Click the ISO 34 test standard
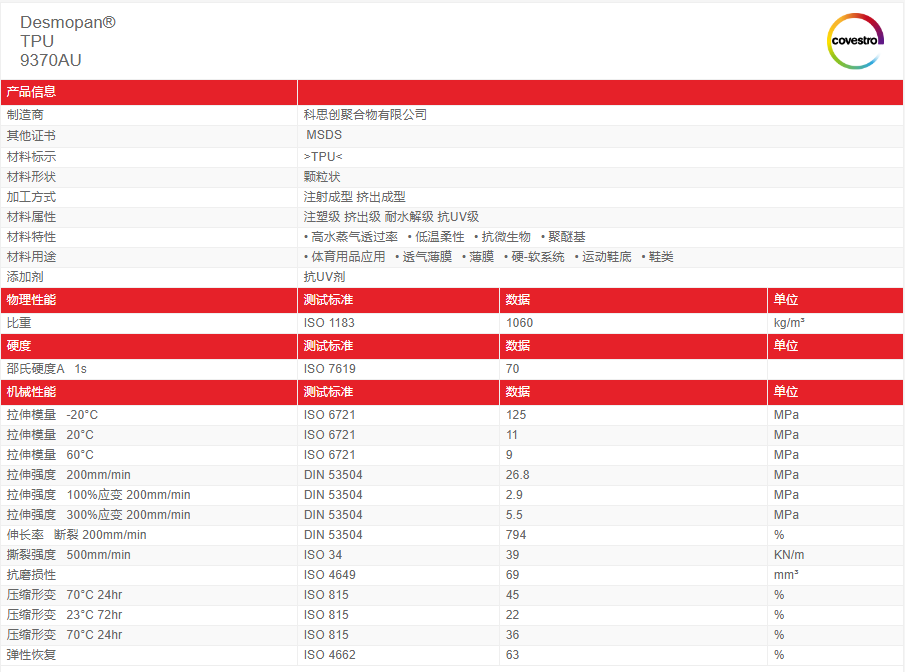Screen dimensions: 905x672 tap(323, 555)
